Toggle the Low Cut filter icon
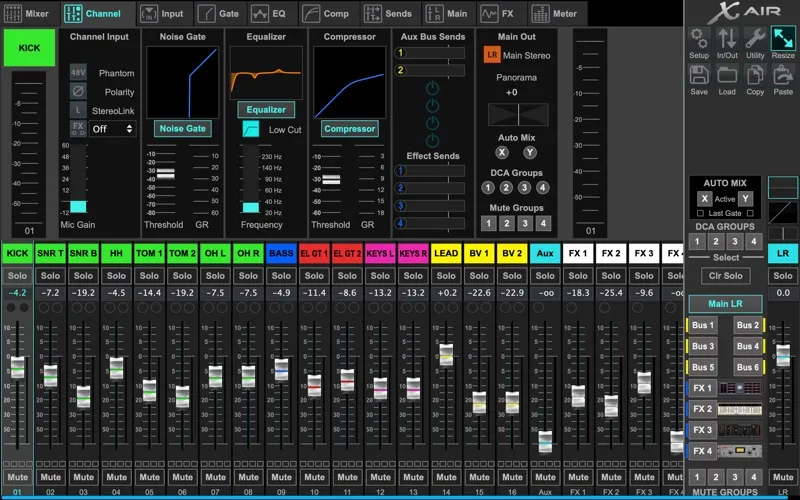The height and width of the screenshot is (500, 800). [x=251, y=130]
